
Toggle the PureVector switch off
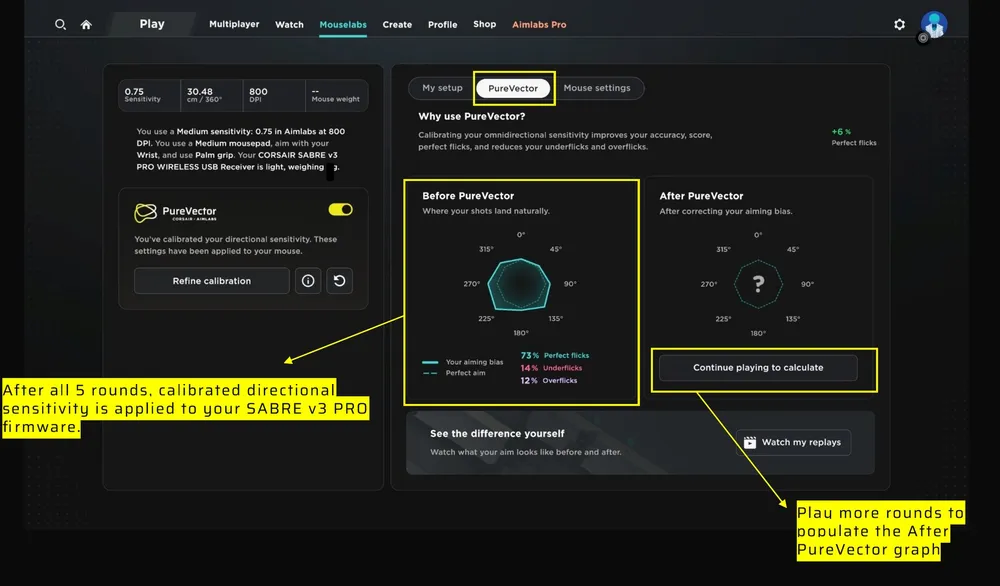pyautogui.click(x=341, y=209)
